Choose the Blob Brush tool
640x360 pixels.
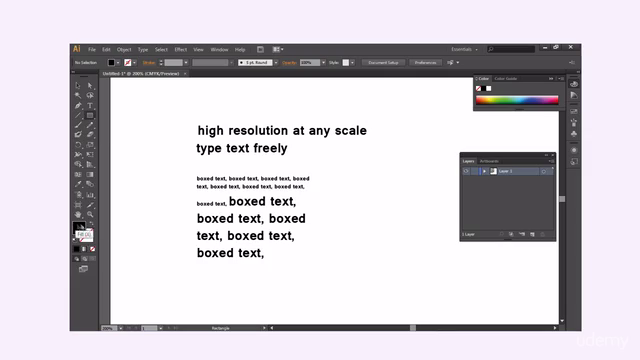(78, 135)
